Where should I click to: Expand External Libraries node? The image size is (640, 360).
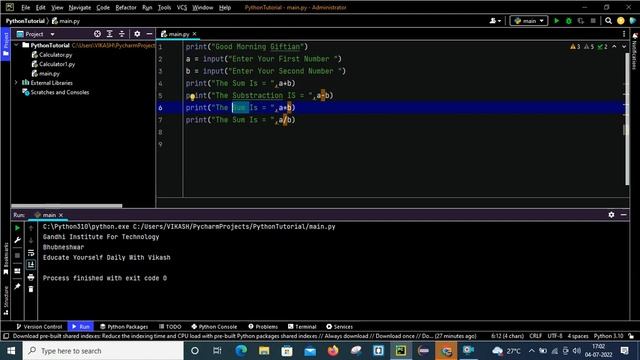tap(16, 82)
